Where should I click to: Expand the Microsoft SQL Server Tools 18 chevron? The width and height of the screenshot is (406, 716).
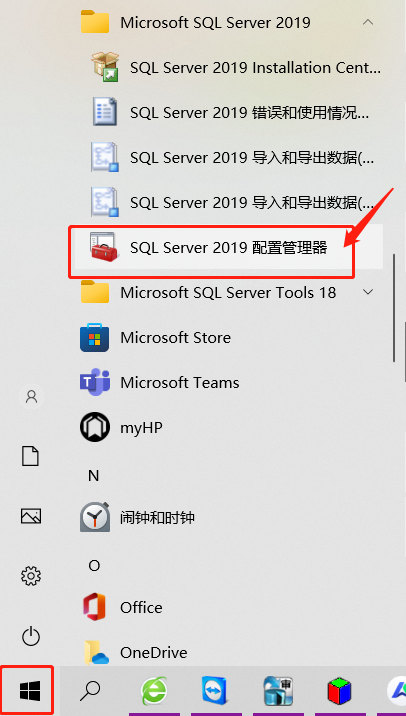click(368, 292)
